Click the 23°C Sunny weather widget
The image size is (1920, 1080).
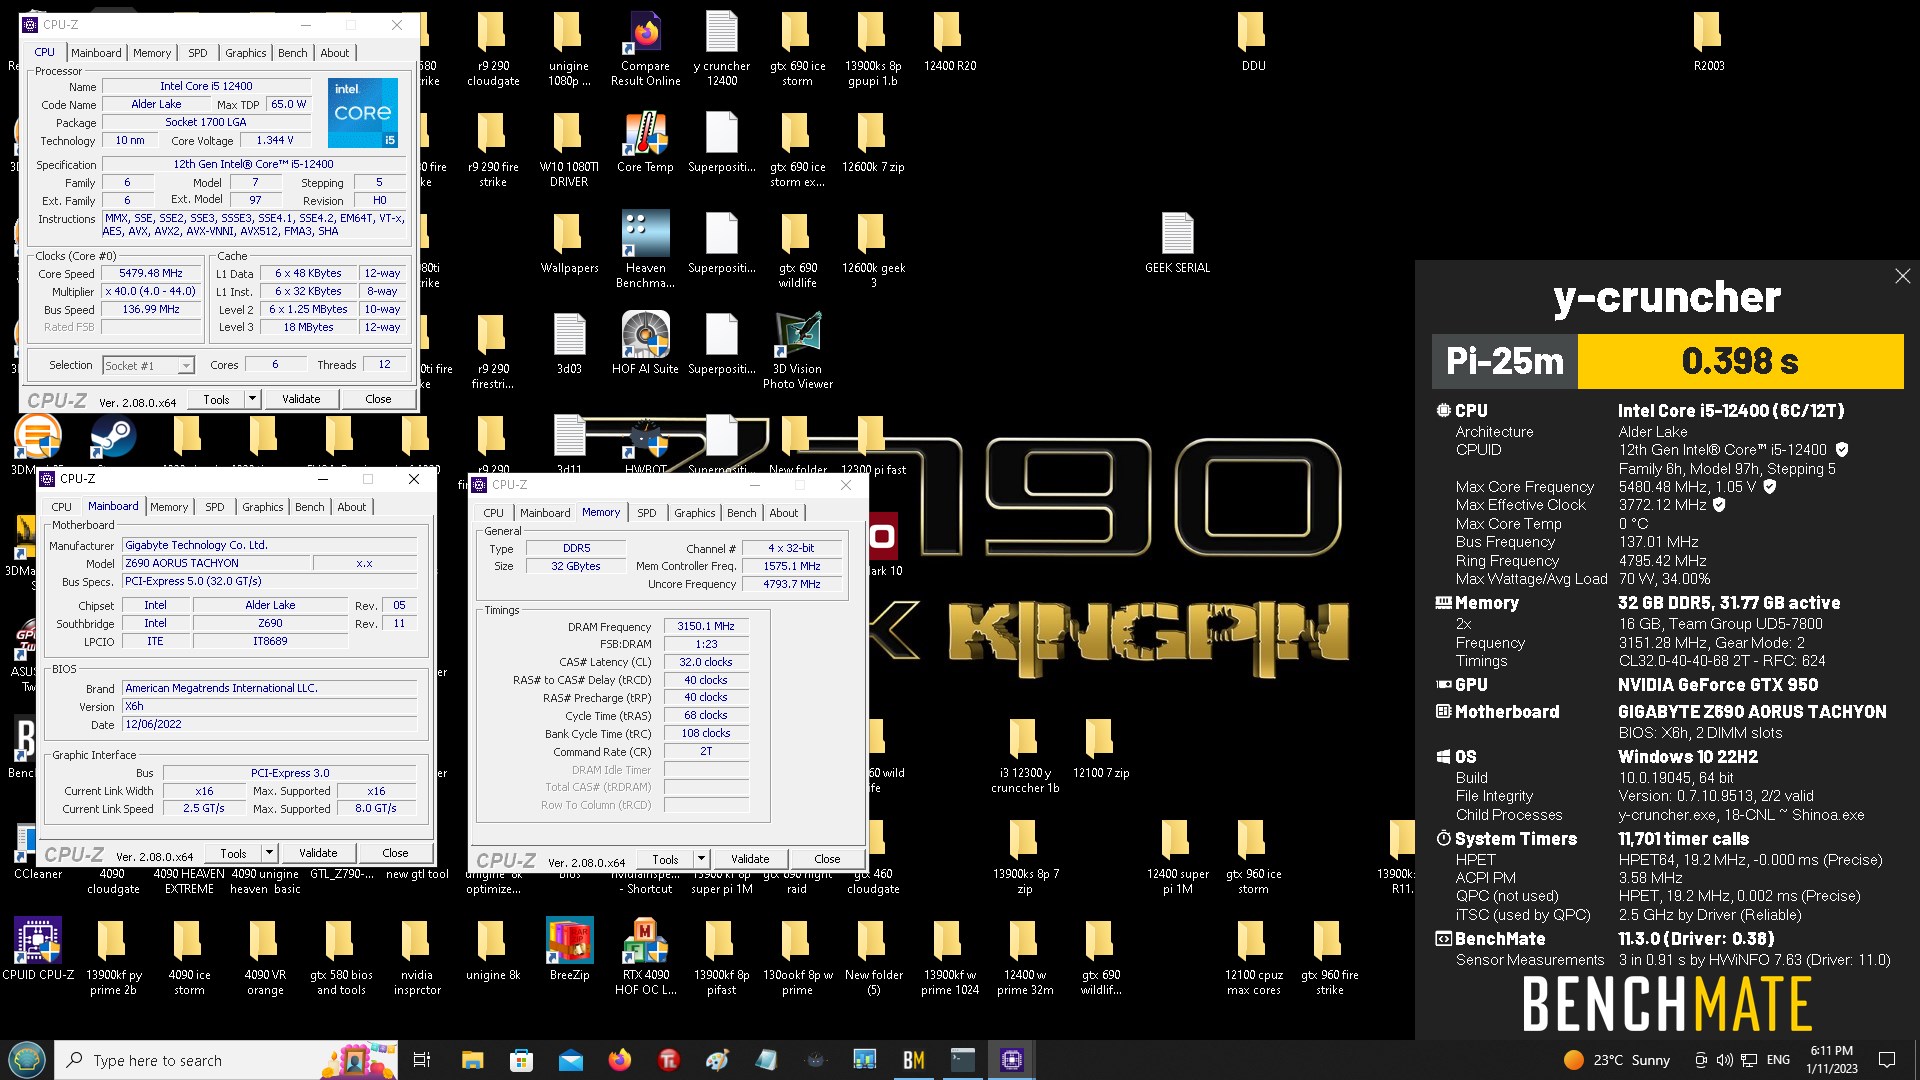(1617, 1060)
